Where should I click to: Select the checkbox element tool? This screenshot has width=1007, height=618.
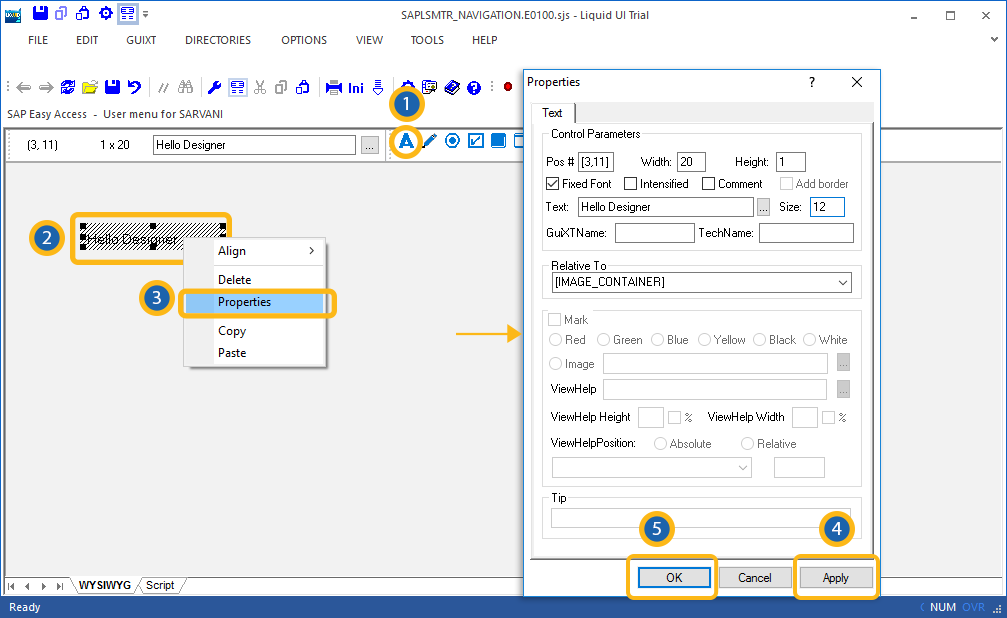click(x=476, y=141)
